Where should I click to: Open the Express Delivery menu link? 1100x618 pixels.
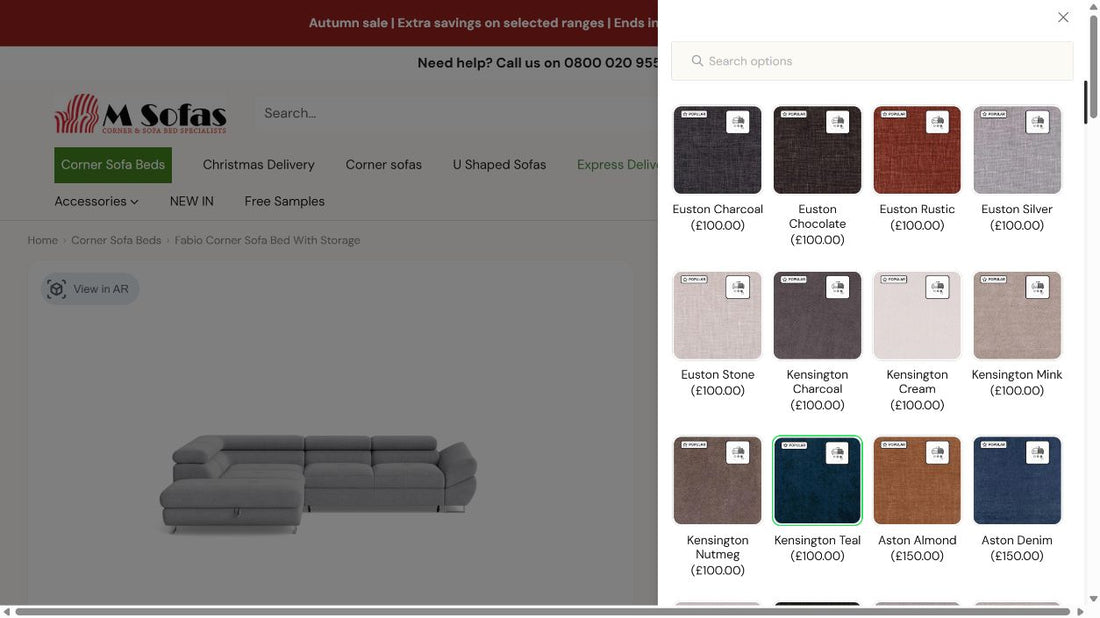click(617, 165)
